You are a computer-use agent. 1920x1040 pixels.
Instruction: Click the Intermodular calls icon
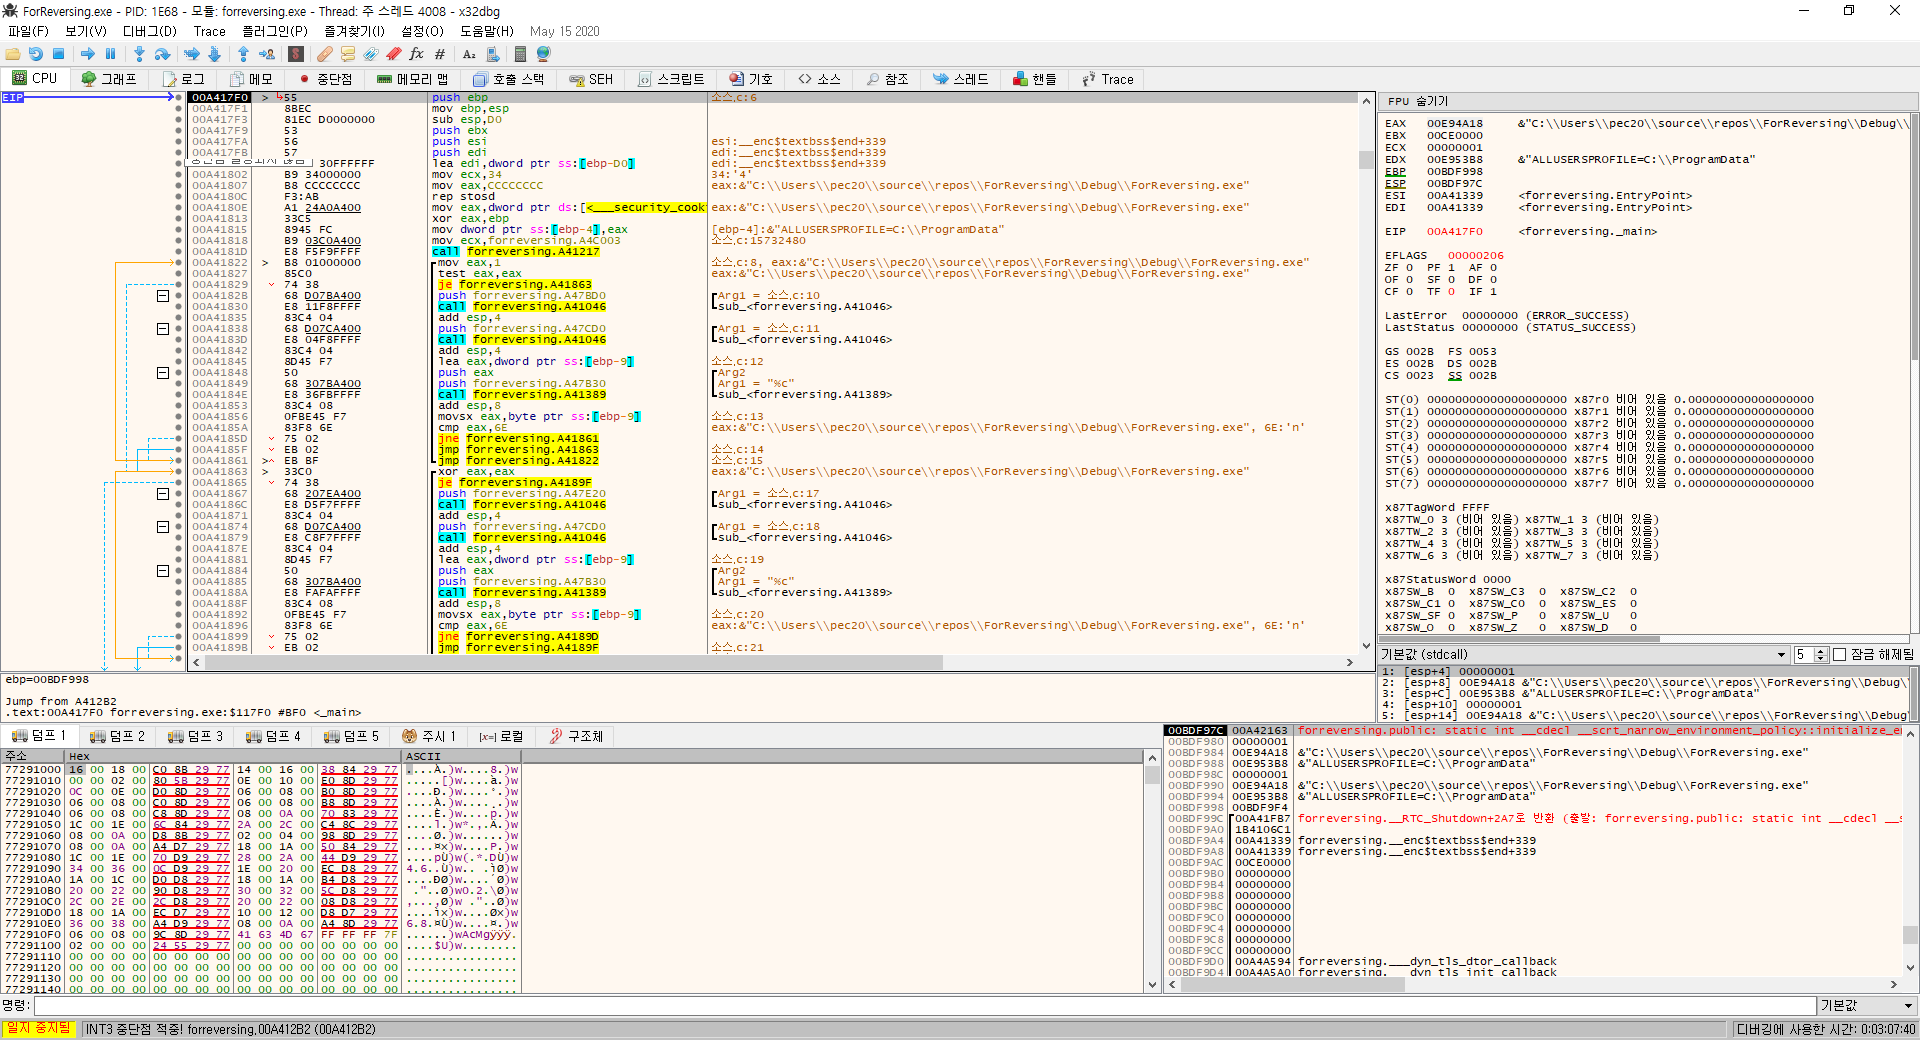coord(492,54)
